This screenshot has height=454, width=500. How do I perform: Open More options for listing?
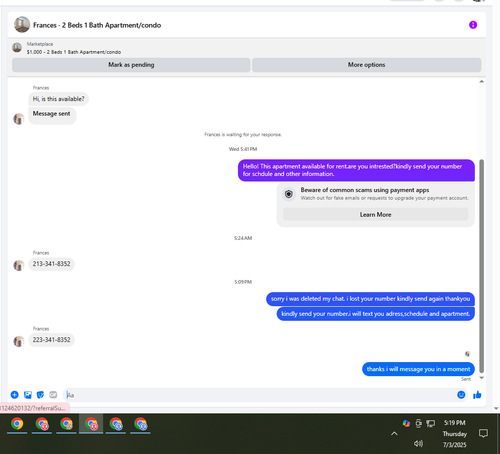pos(366,65)
